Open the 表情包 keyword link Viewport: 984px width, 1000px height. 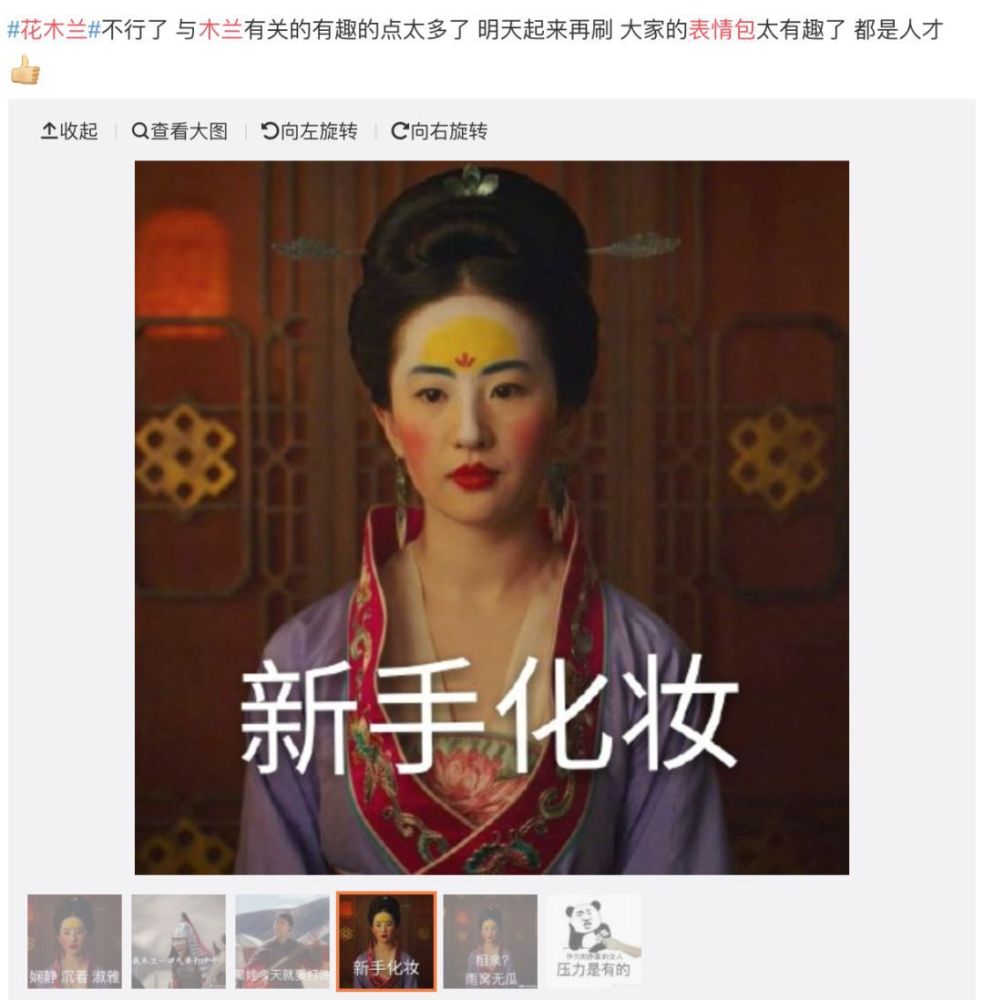point(722,29)
